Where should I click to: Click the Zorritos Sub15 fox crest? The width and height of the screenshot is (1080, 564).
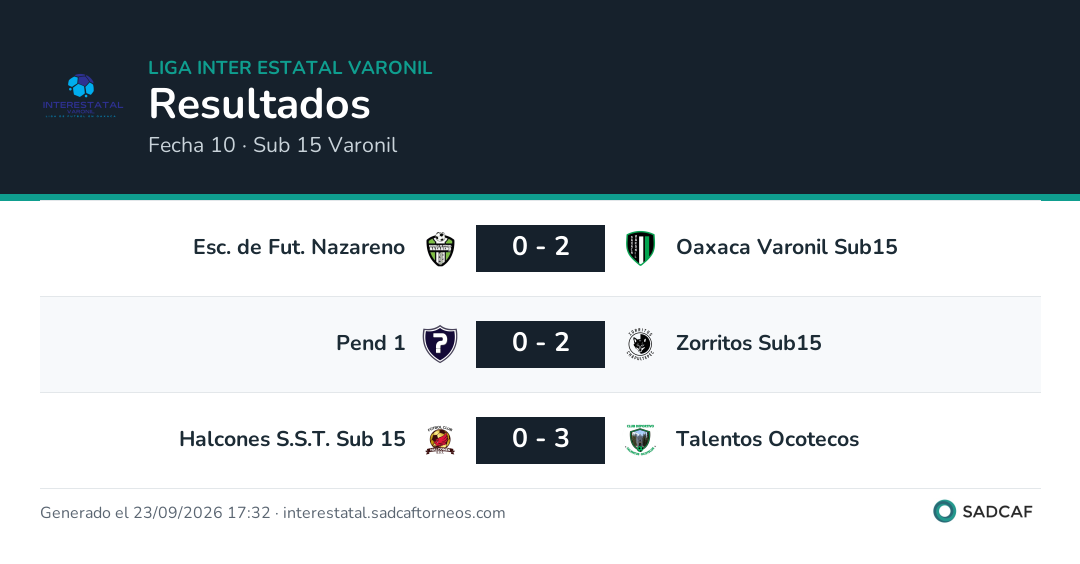point(640,344)
